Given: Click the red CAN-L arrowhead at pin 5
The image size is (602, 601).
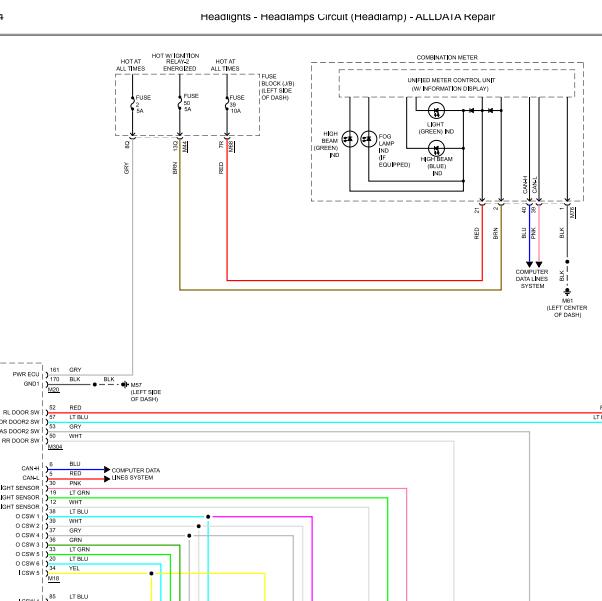Looking at the screenshot, I should [107, 479].
